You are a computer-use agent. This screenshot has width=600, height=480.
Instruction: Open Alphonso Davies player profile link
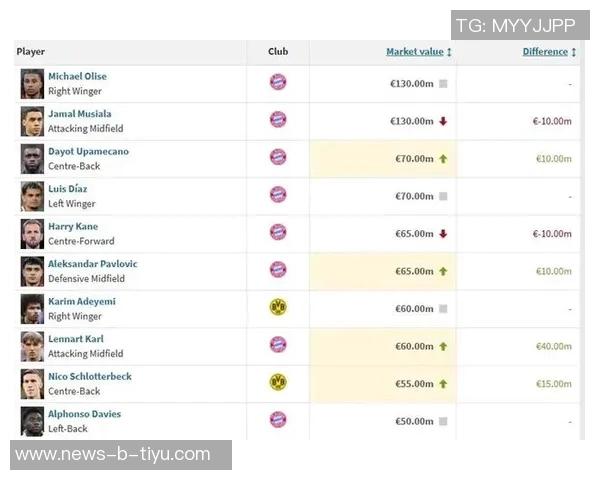coord(84,414)
